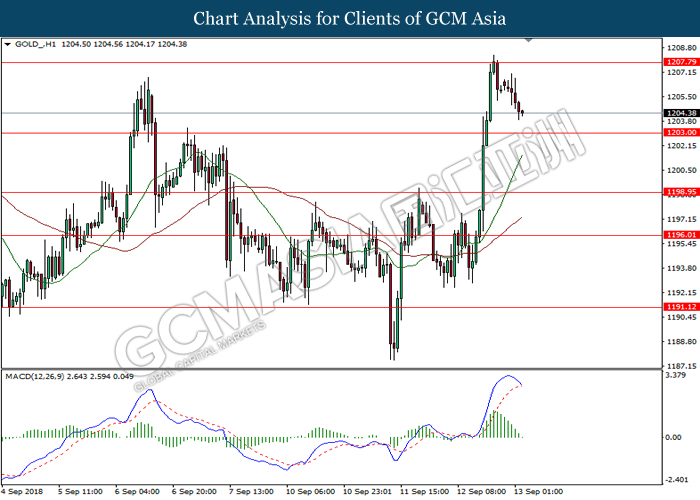Click the 10 Sep 23:01 time label
The width and height of the screenshot is (700, 500).
(x=367, y=492)
